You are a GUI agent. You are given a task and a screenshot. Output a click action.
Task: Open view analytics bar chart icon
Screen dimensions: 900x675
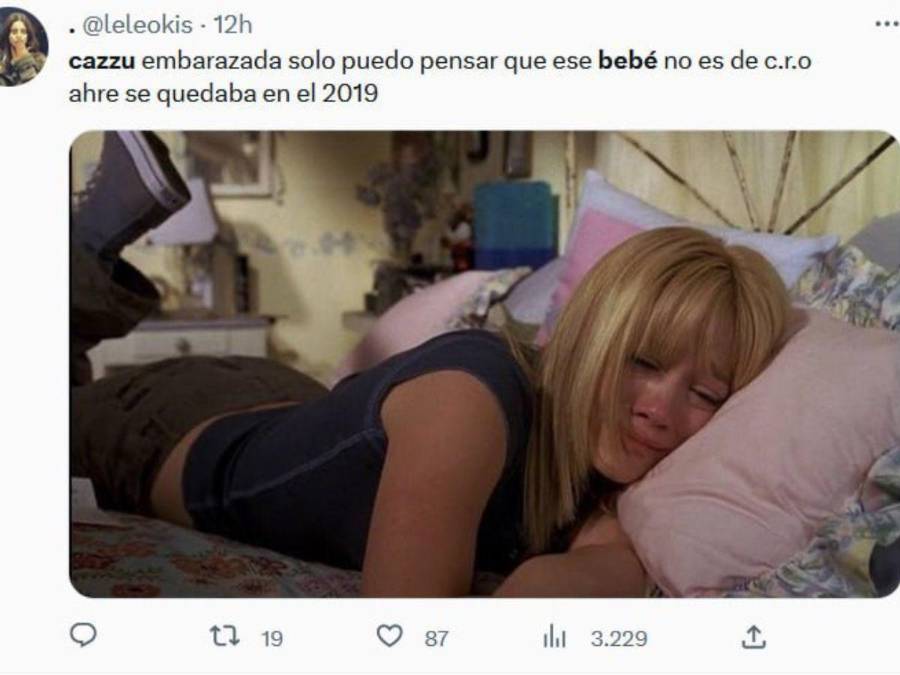point(554,637)
